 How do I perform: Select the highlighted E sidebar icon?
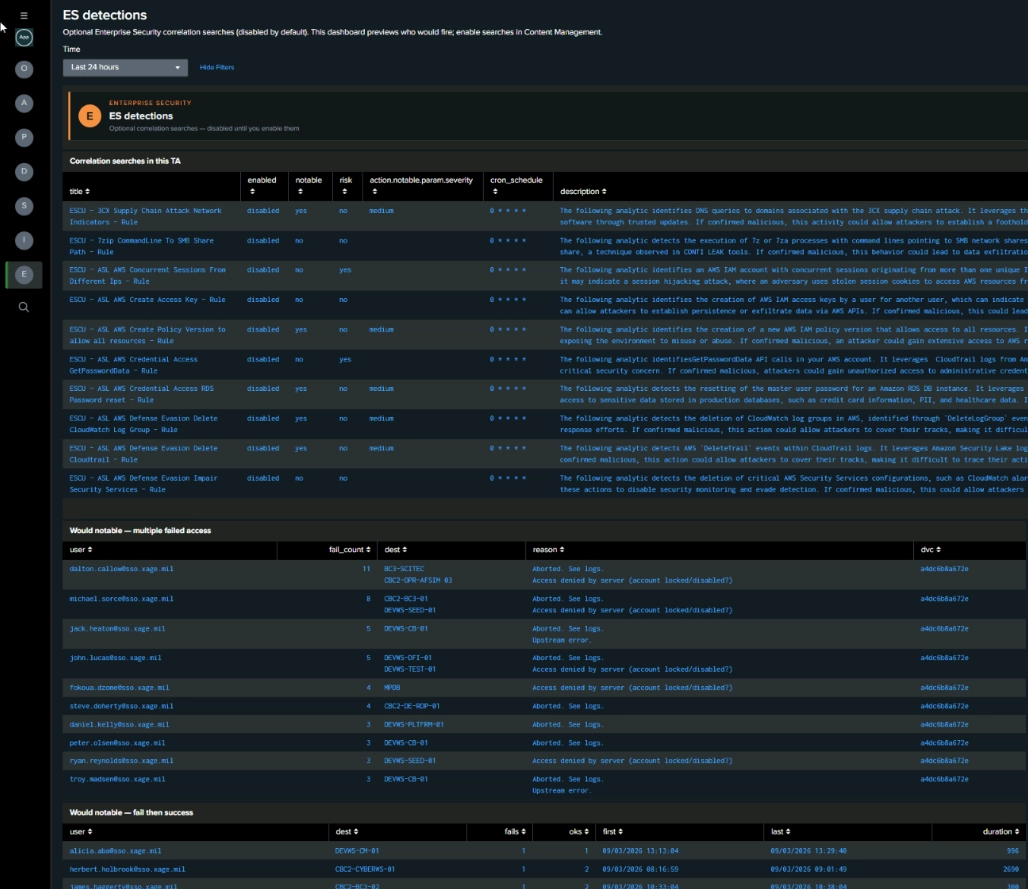tap(24, 275)
